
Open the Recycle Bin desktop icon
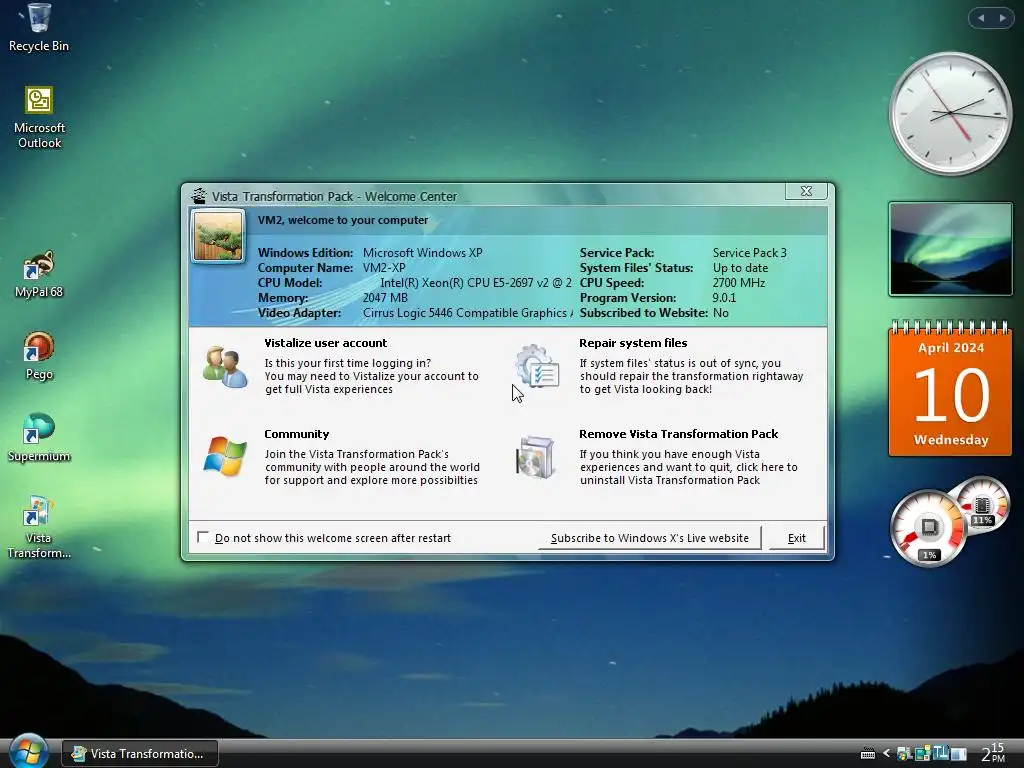[x=39, y=27]
